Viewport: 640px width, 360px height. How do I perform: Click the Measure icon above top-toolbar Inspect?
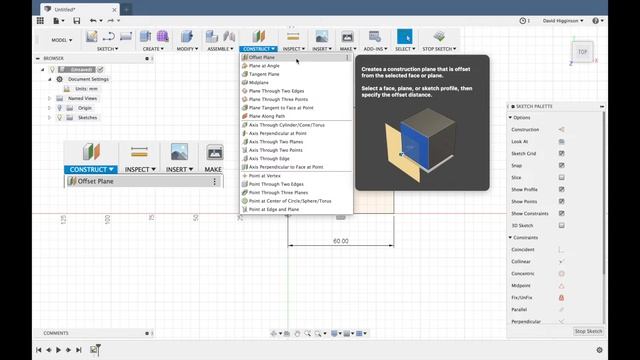[x=293, y=37]
